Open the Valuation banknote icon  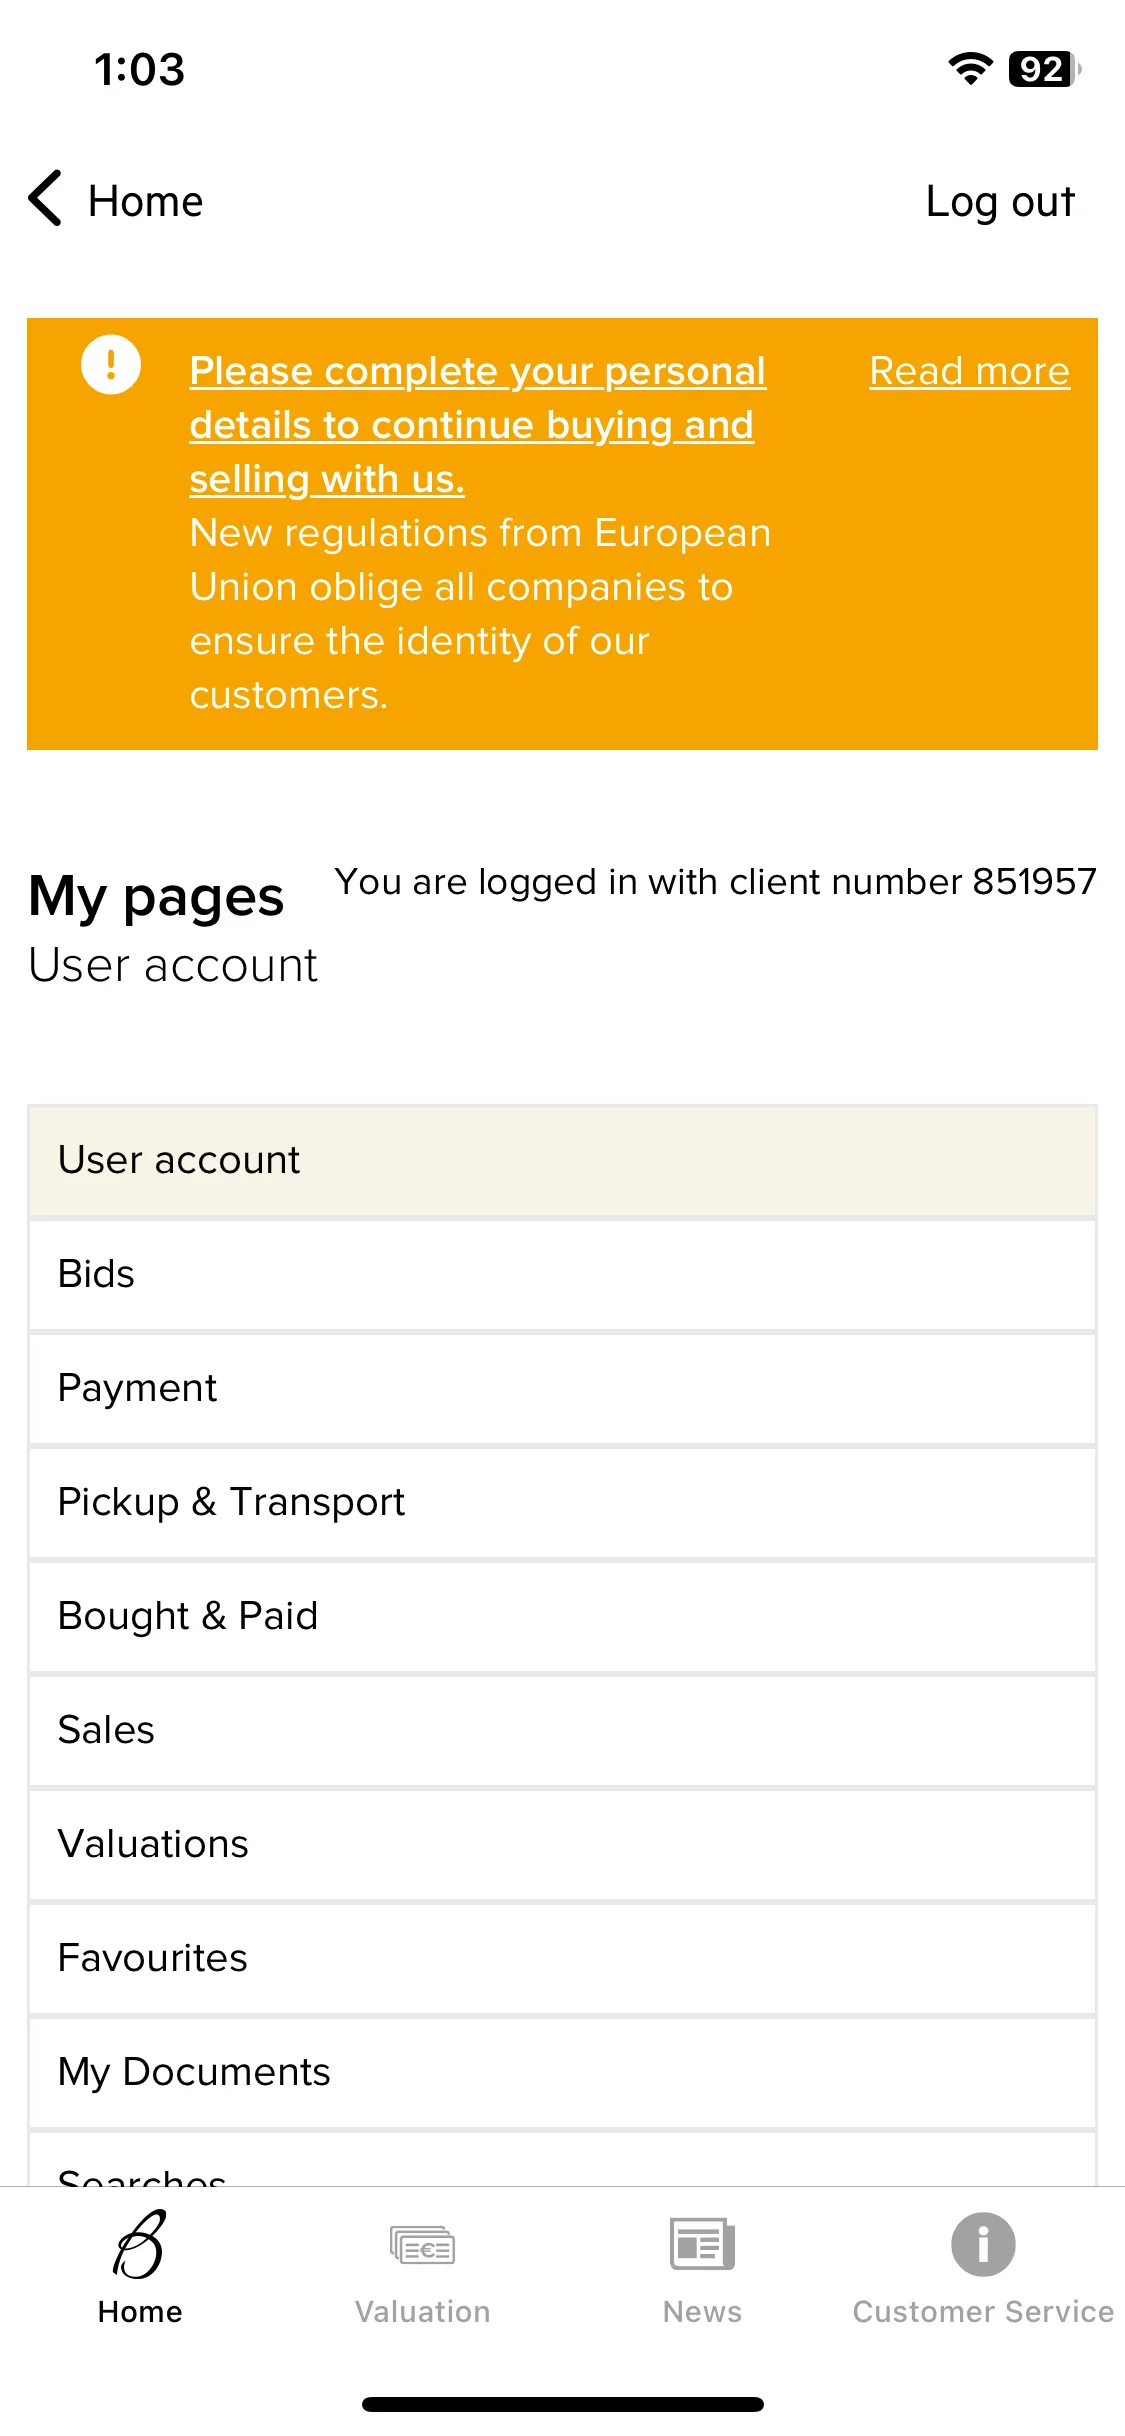pyautogui.click(x=422, y=2245)
